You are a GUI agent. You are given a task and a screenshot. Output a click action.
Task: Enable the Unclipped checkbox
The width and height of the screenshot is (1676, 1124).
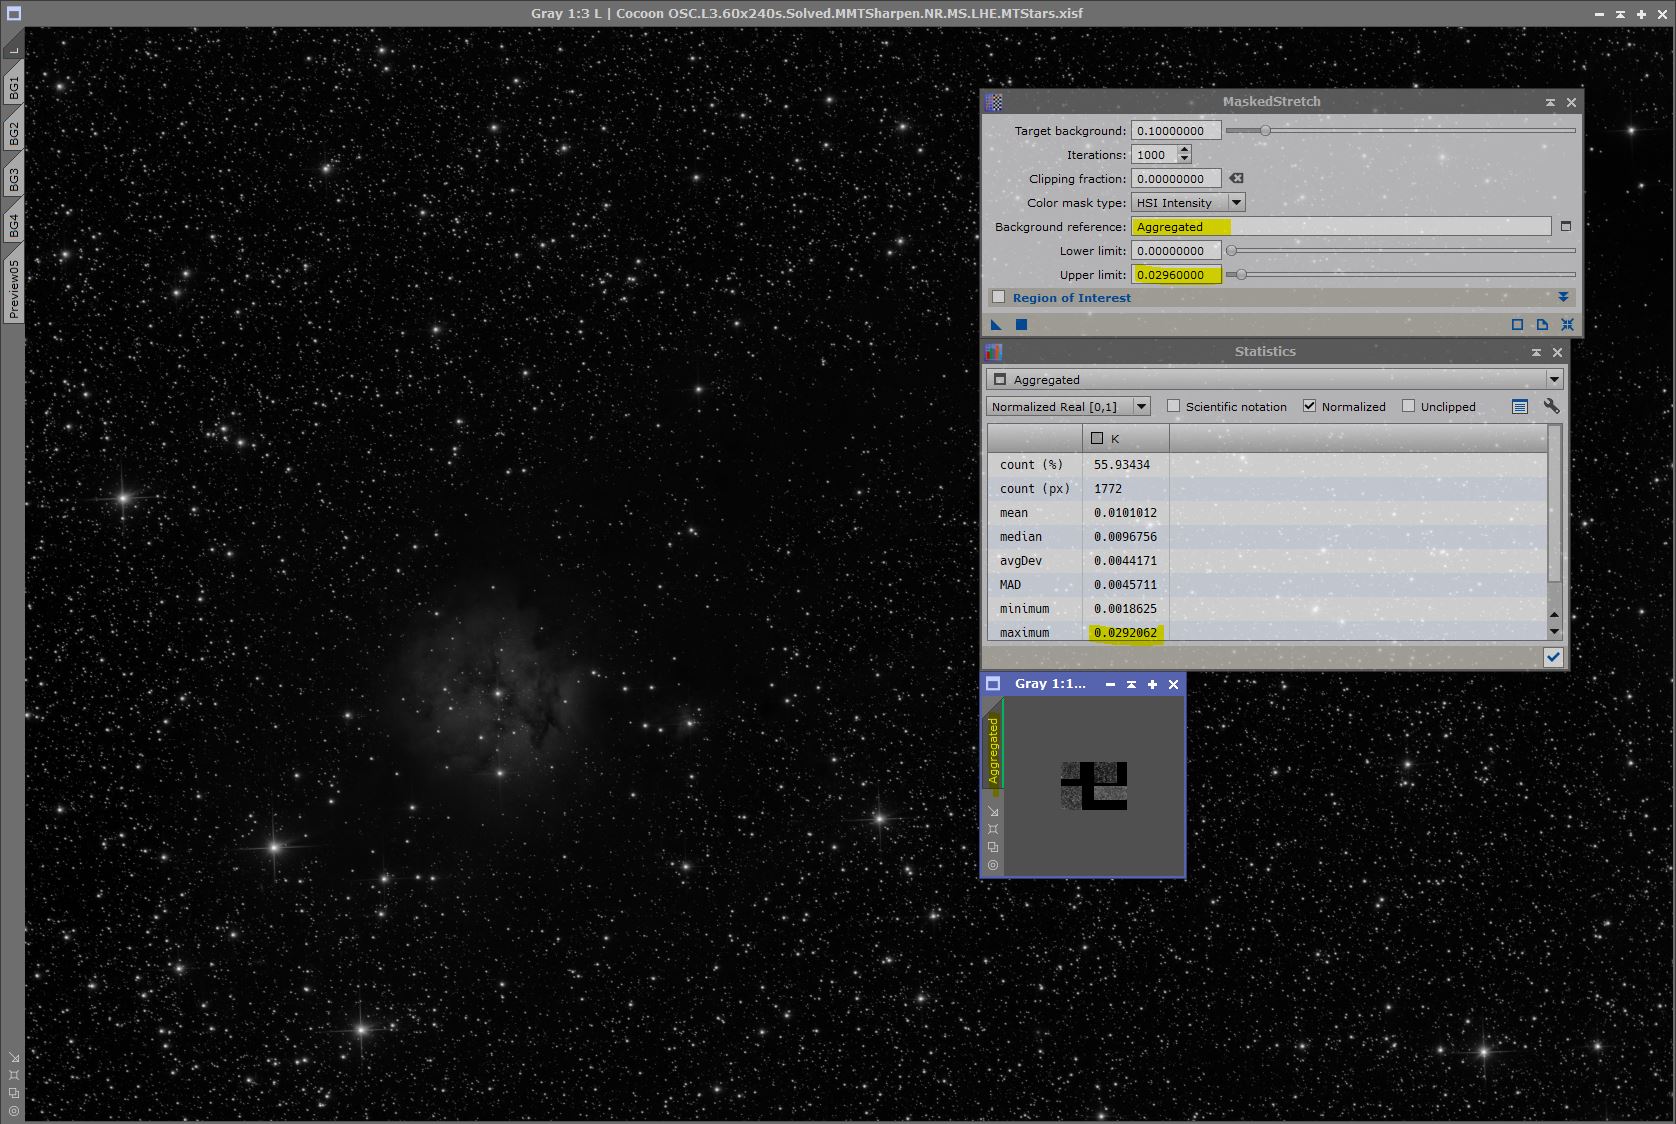(1408, 406)
